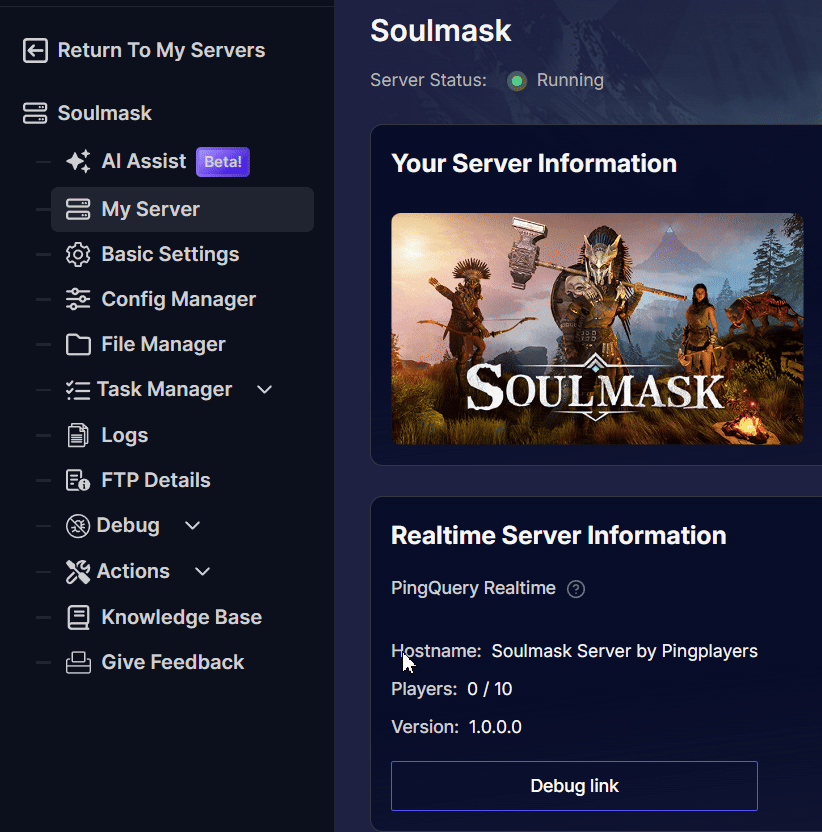The width and height of the screenshot is (822, 832).
Task: Open Task Manager label in sidebar
Action: pyautogui.click(x=165, y=389)
